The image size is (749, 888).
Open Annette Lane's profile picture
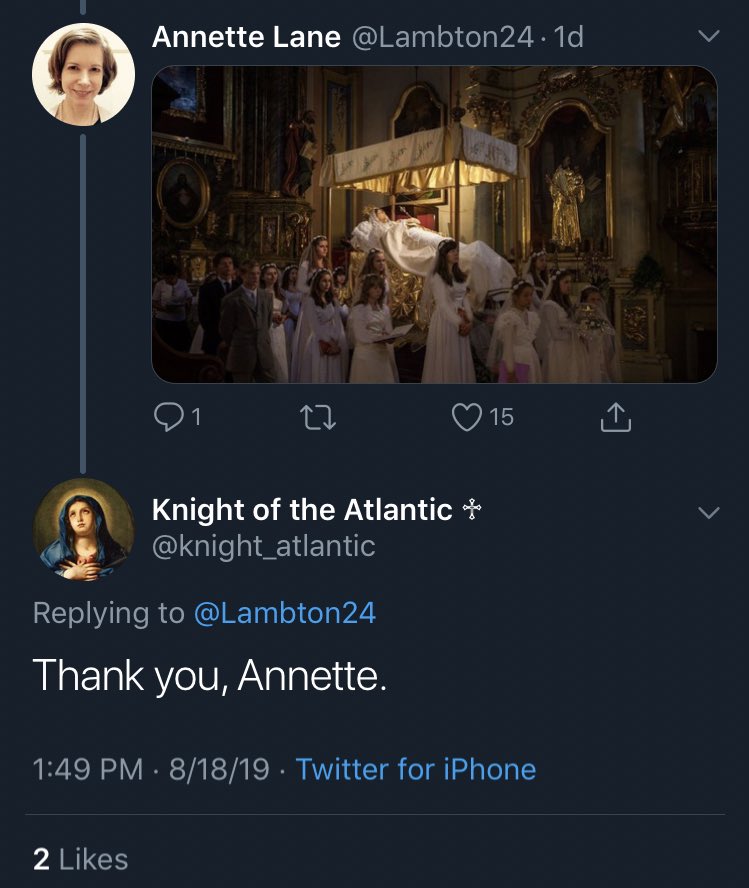83,73
